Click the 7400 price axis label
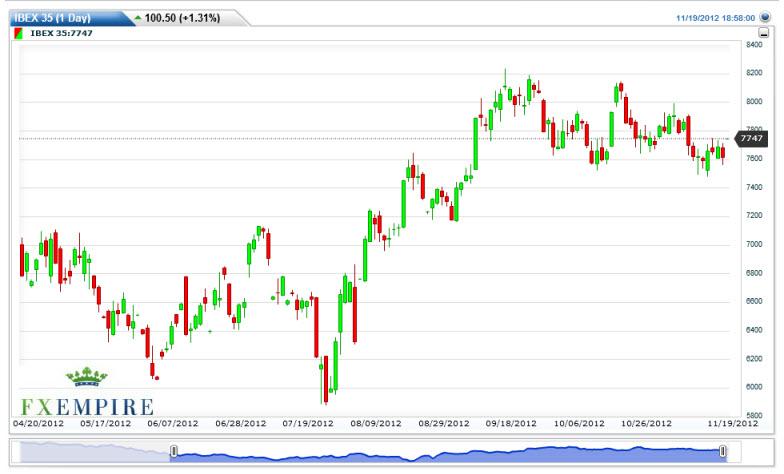This screenshot has height=474, width=784. 754,187
